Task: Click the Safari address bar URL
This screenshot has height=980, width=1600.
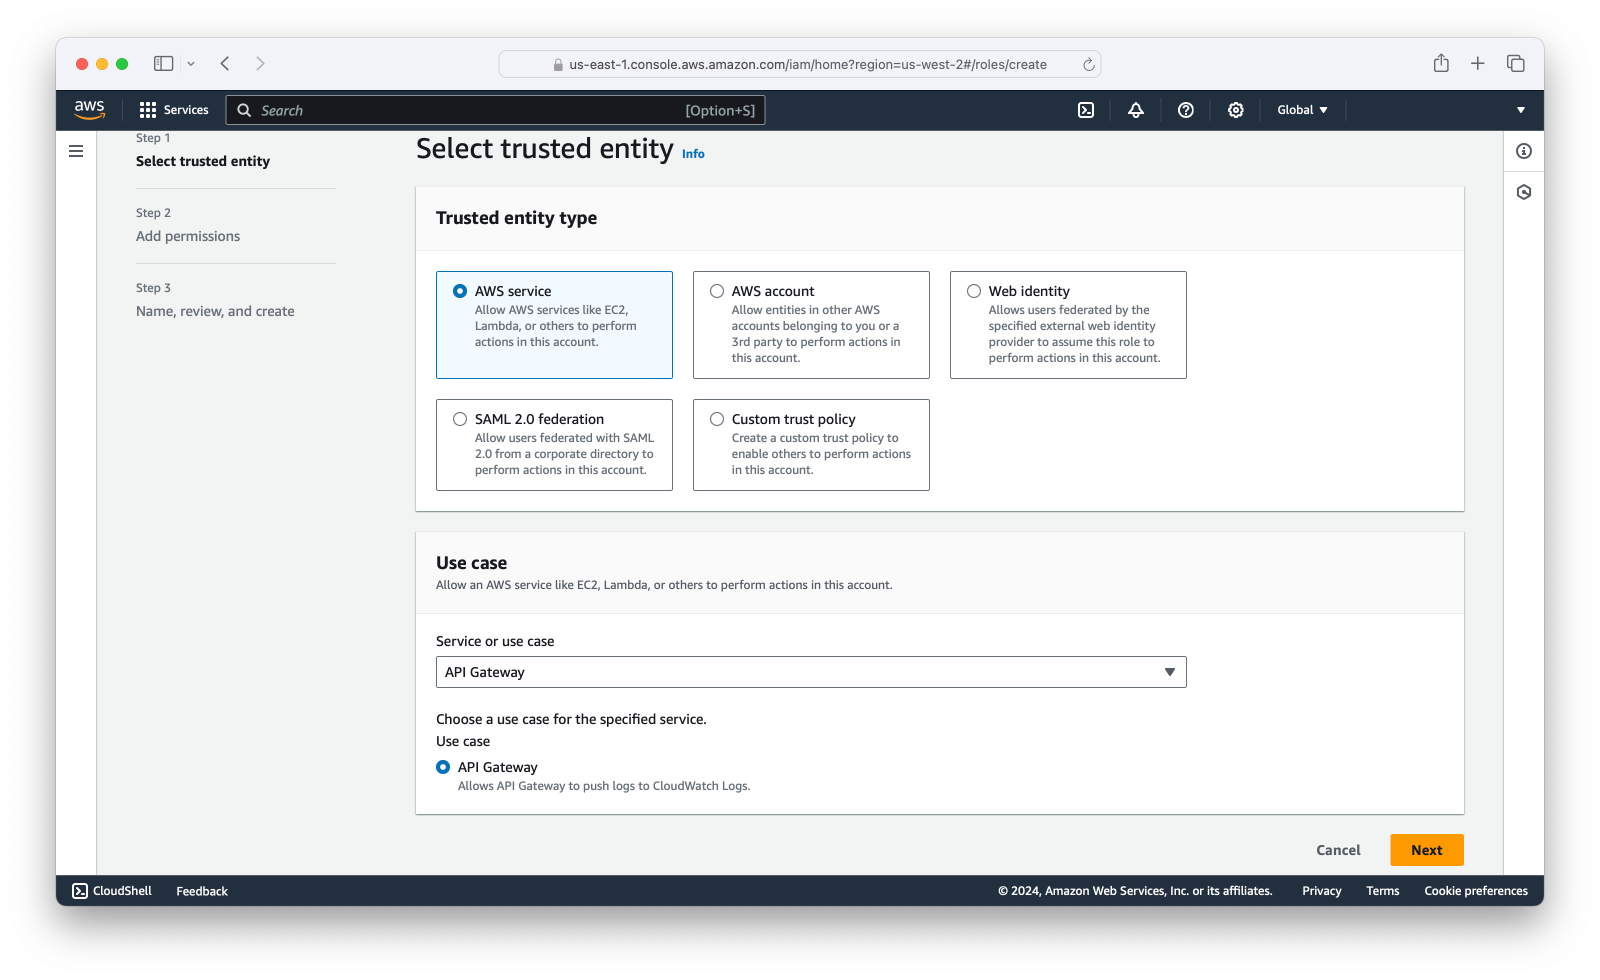Action: [808, 64]
